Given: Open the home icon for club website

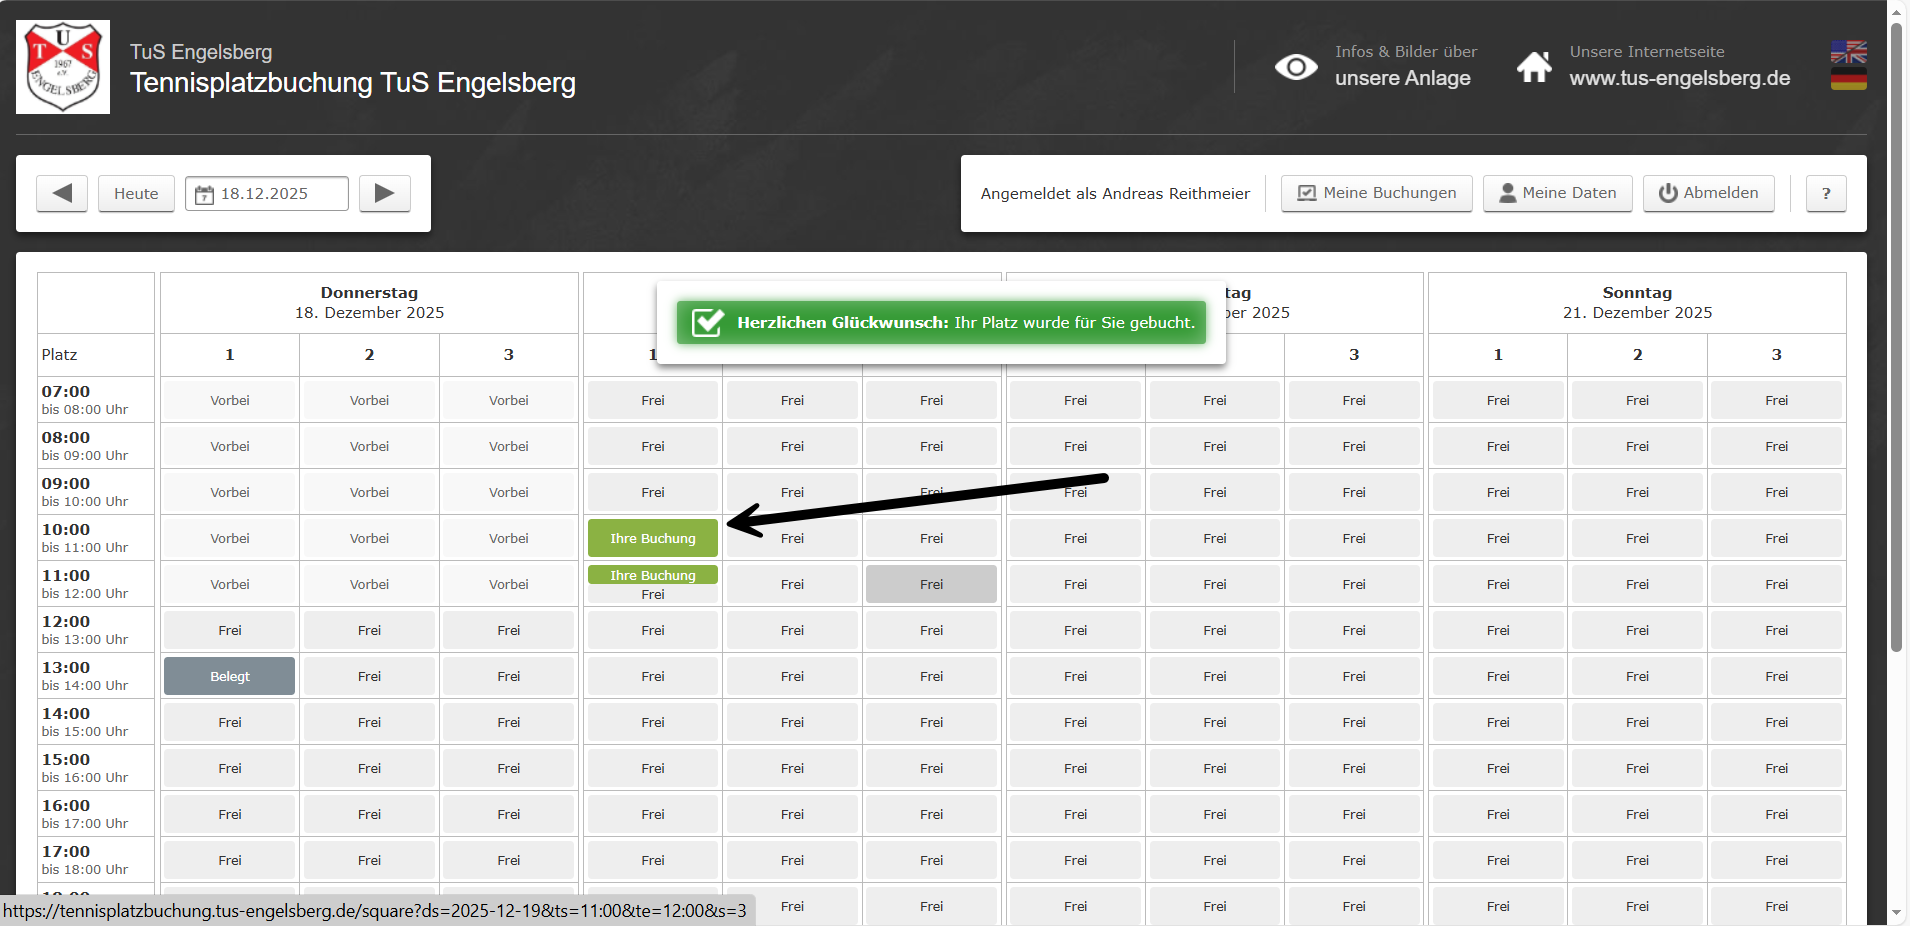Looking at the screenshot, I should click(1534, 67).
